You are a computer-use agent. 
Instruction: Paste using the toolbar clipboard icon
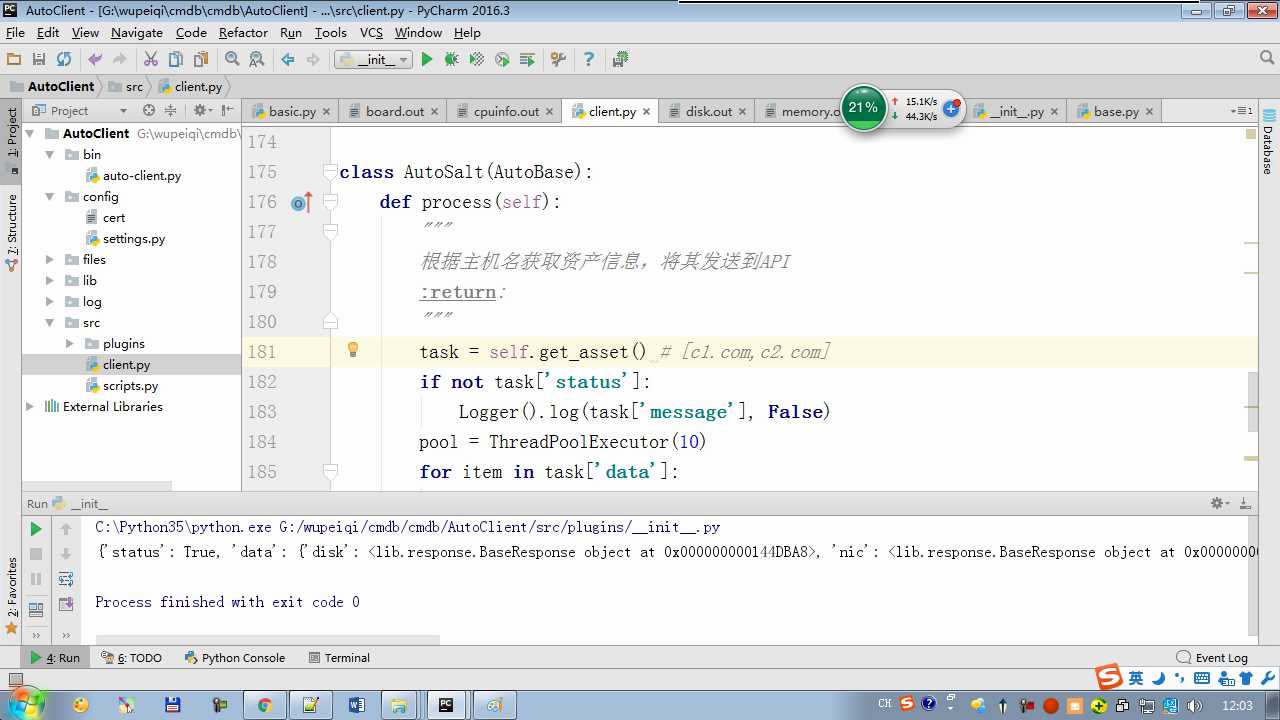pyautogui.click(x=201, y=60)
